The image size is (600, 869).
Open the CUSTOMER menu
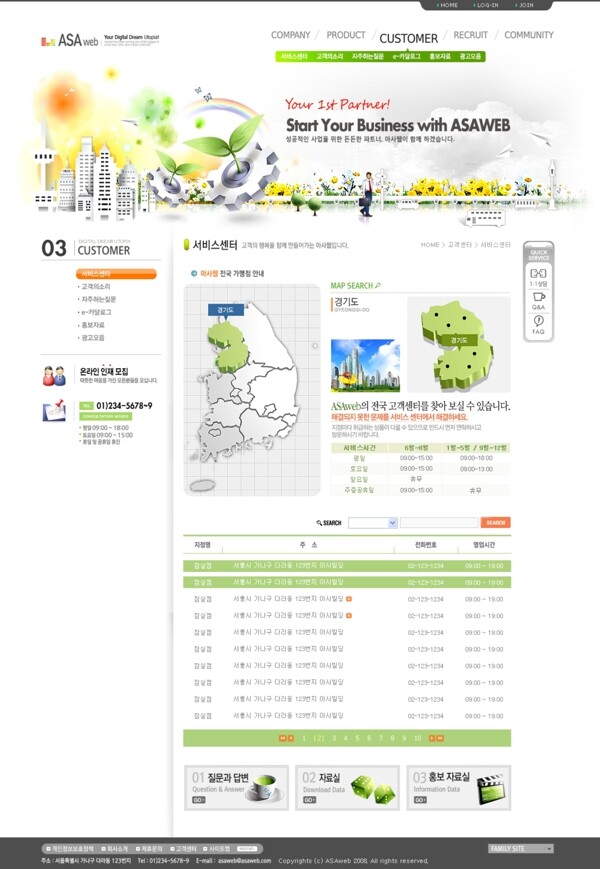408,38
